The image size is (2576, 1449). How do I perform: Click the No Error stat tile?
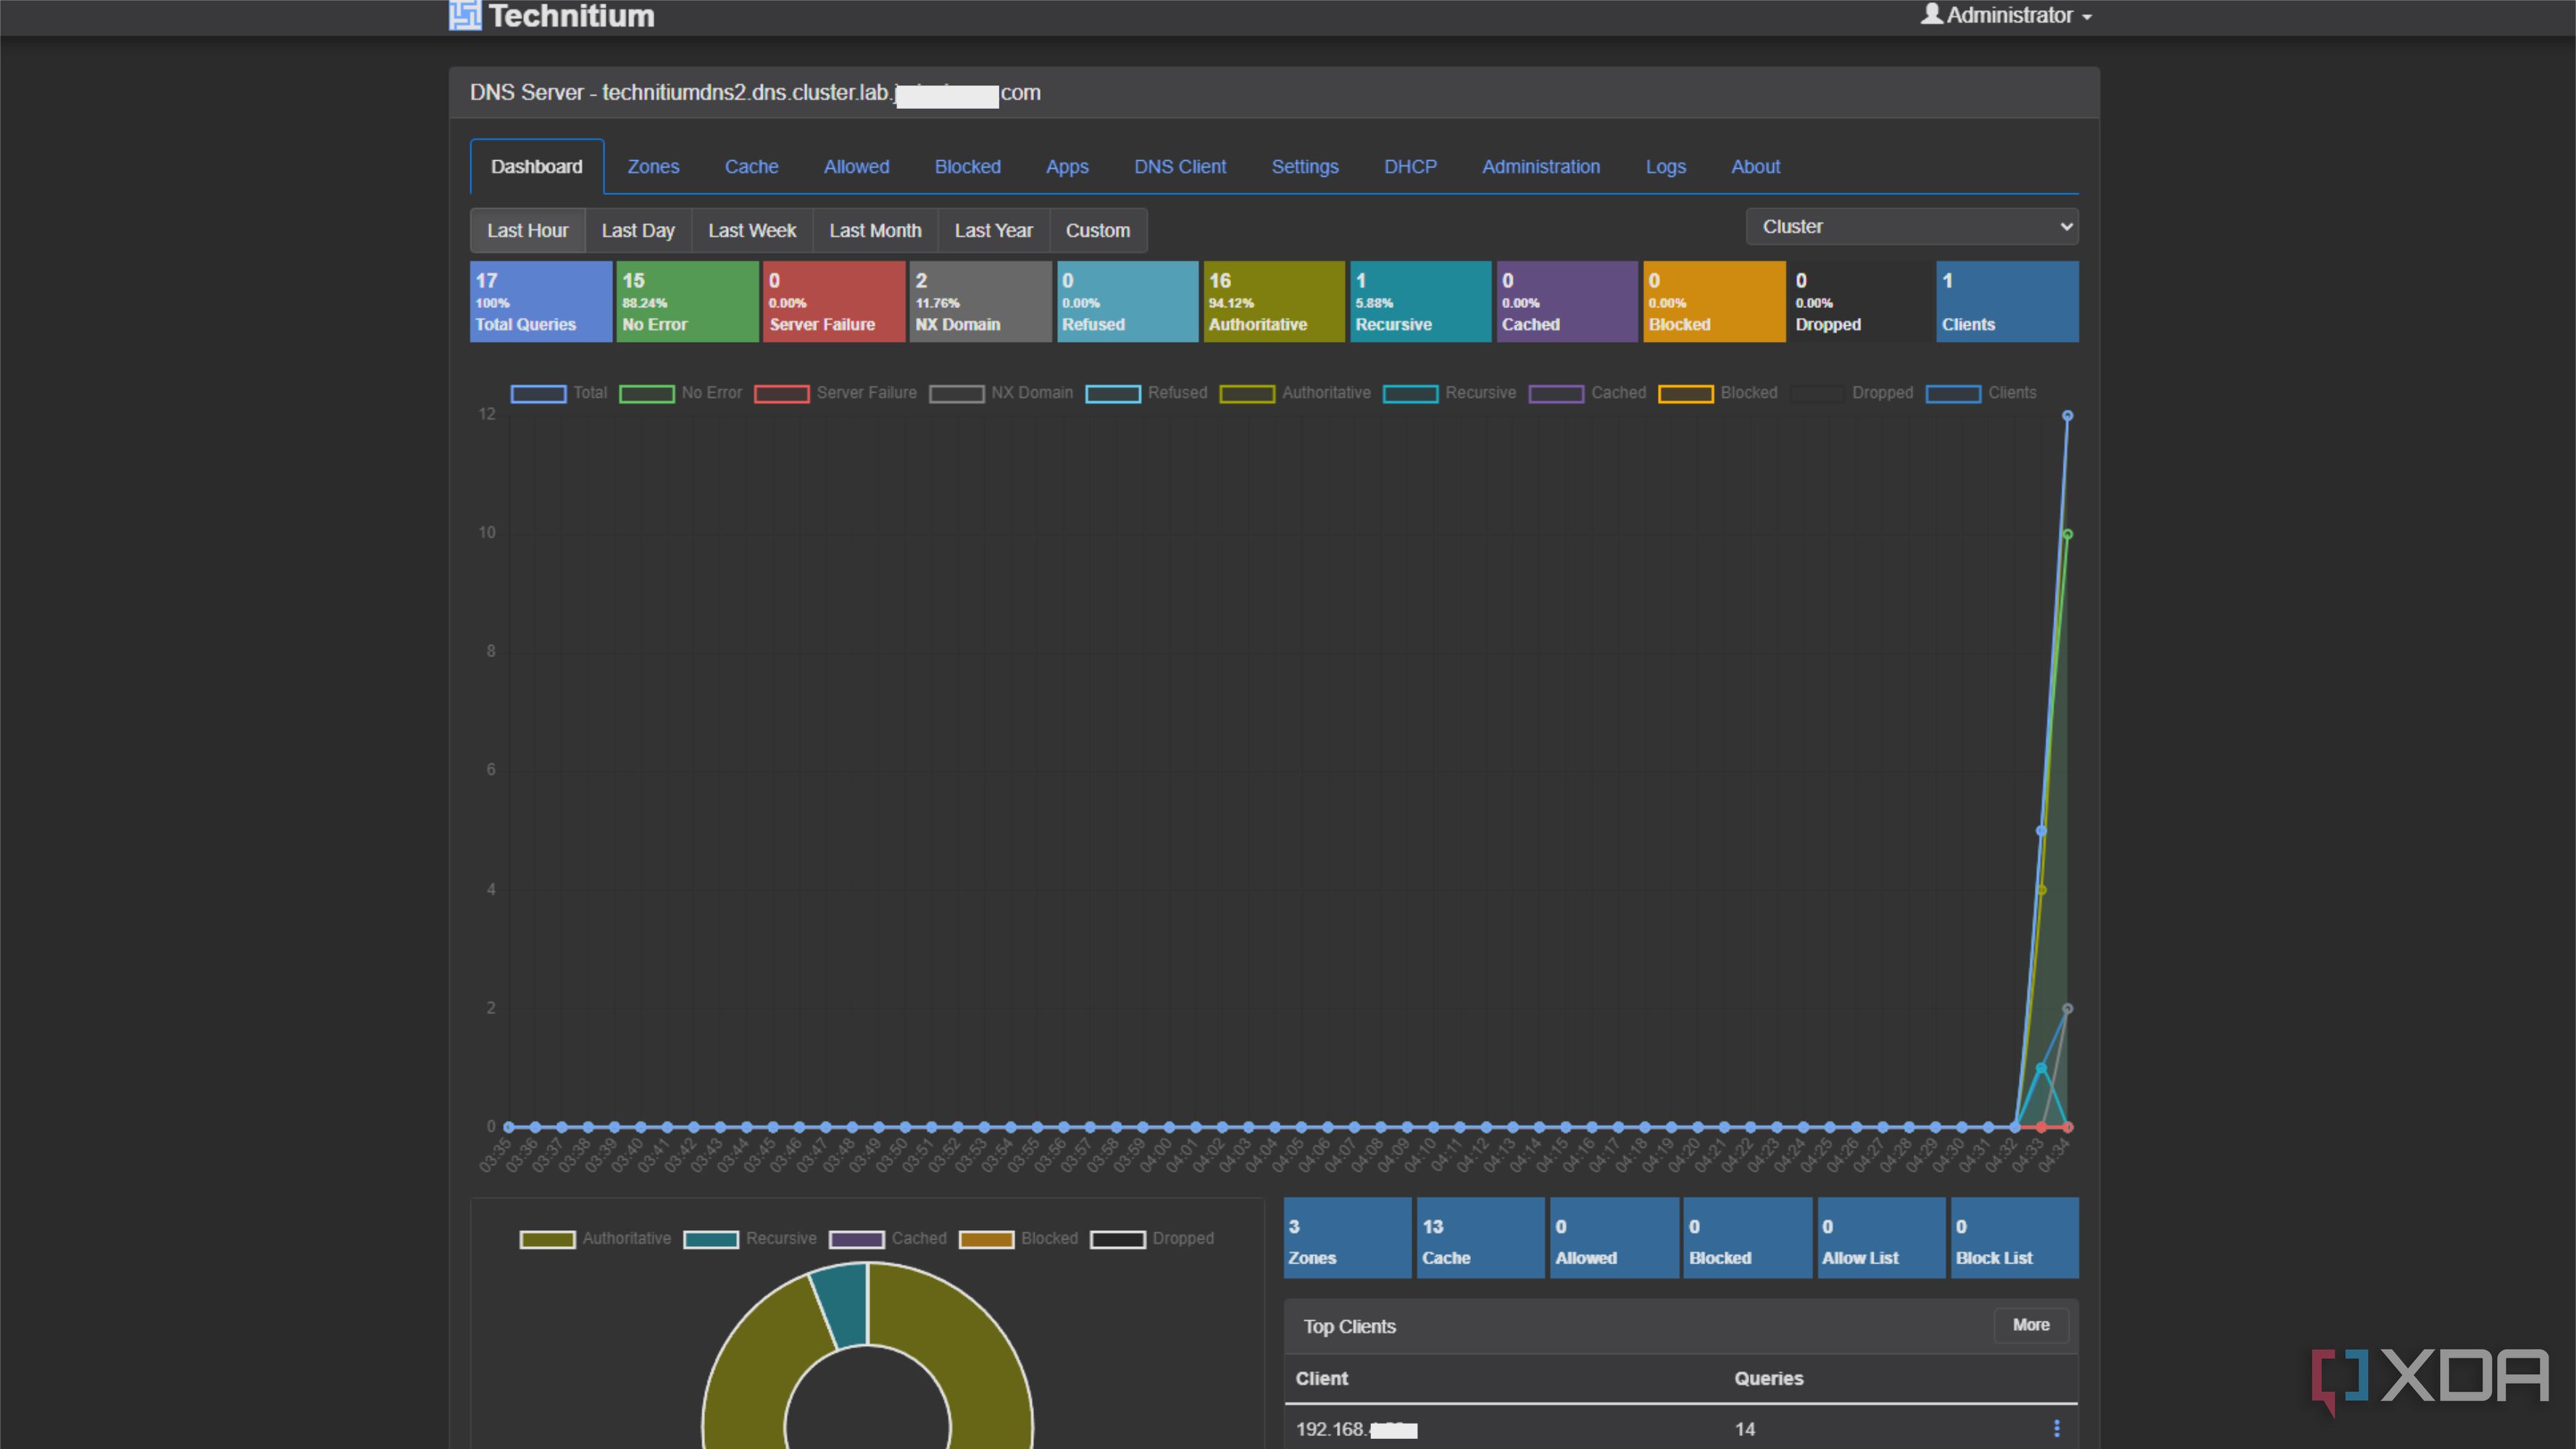[x=687, y=302]
